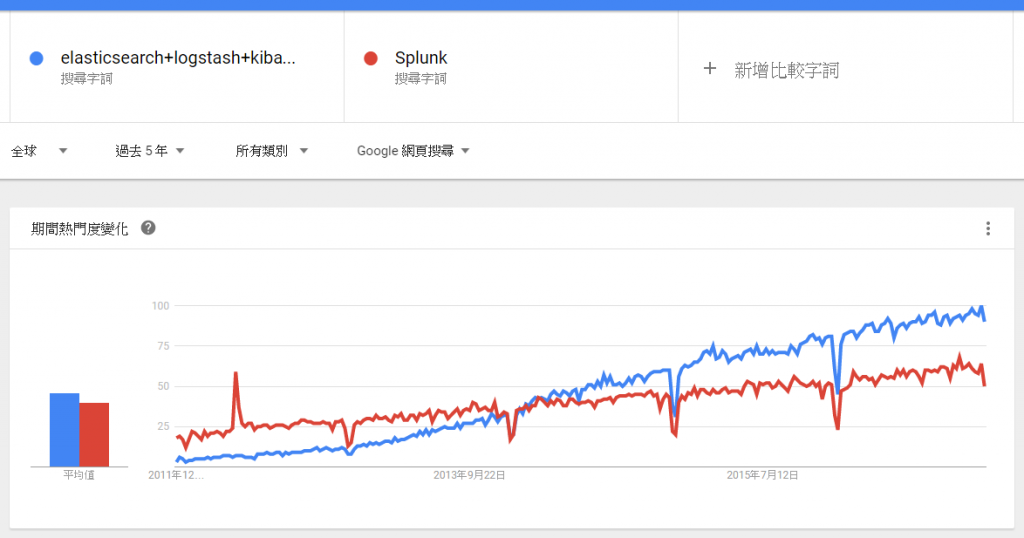Open the 所有類別 category dropdown
This screenshot has height=538, width=1024.
[x=272, y=151]
